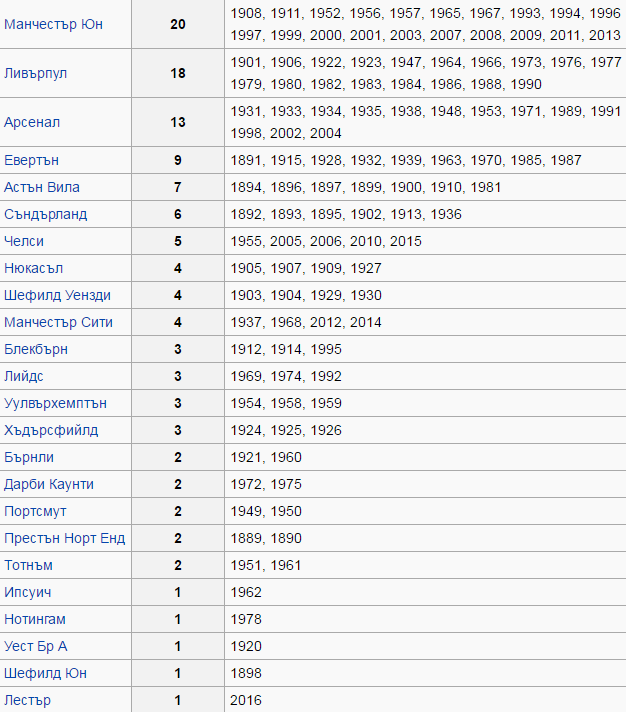Follow the Уулвърхемптън link
626x712 pixels.
click(55, 403)
